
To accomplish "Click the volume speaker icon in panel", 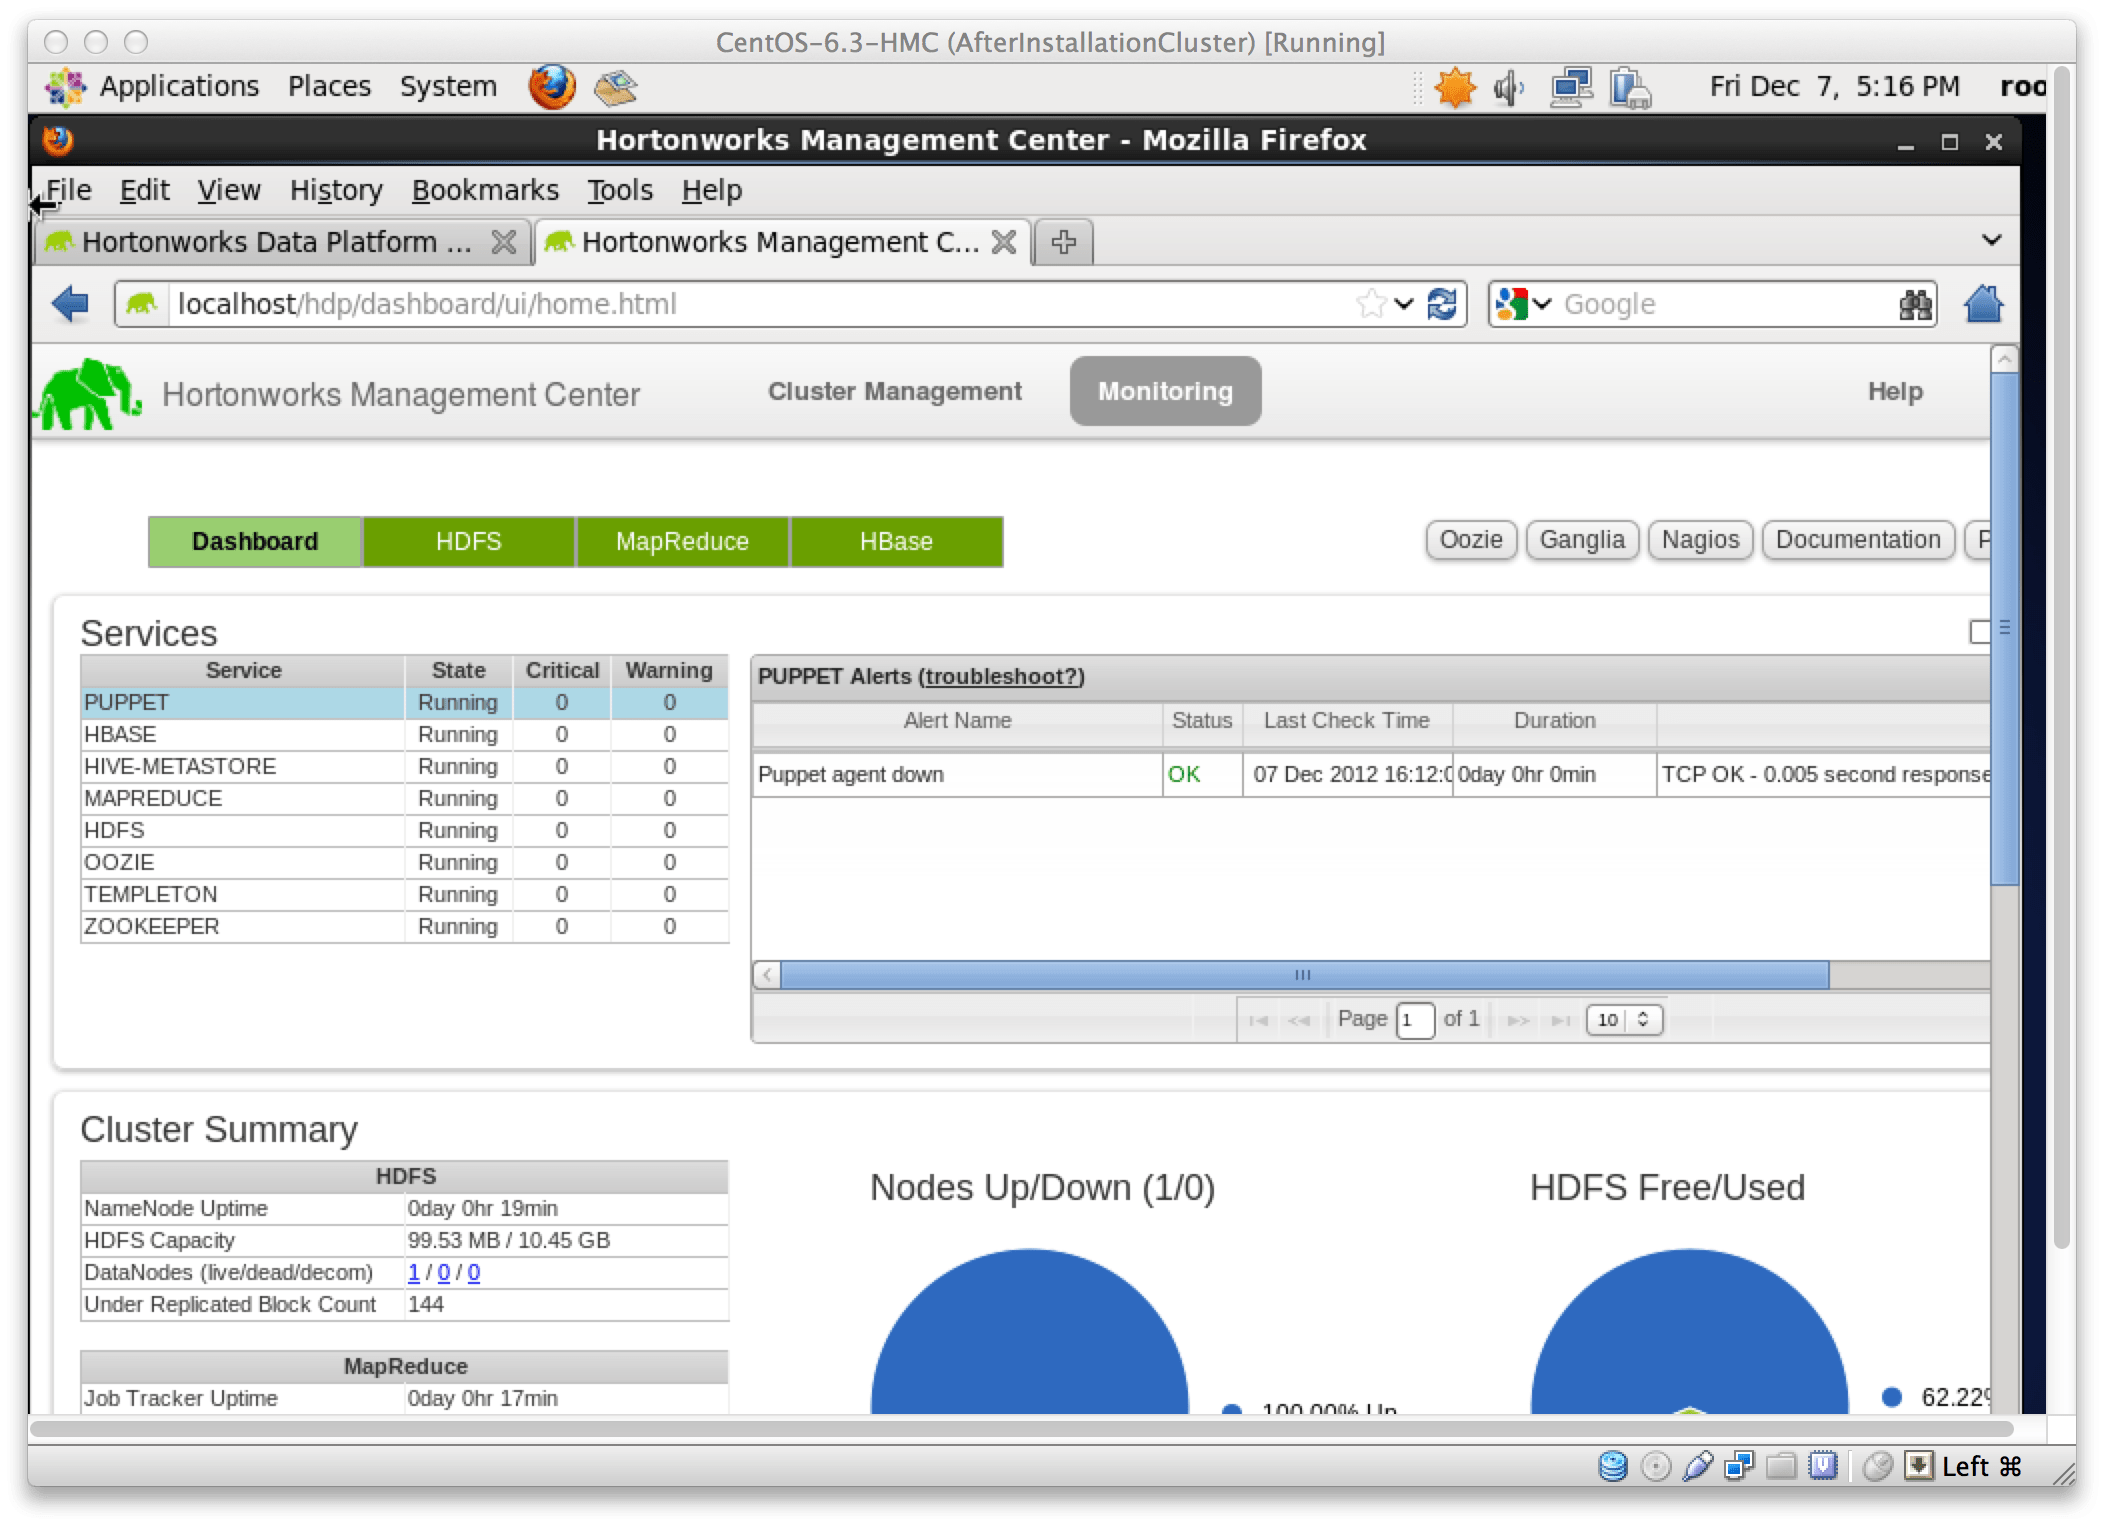I will pos(1508,88).
